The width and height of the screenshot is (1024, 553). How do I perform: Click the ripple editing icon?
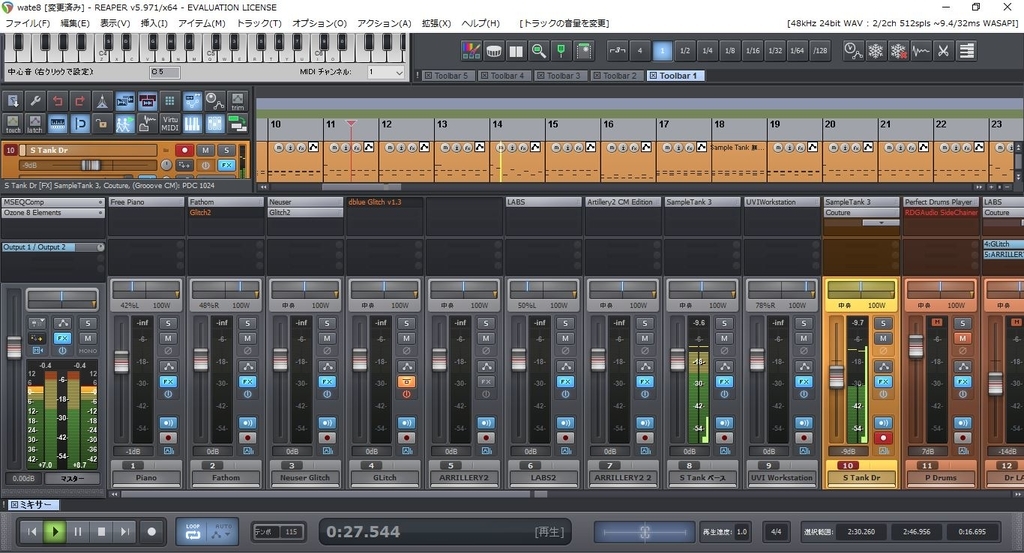pos(238,123)
